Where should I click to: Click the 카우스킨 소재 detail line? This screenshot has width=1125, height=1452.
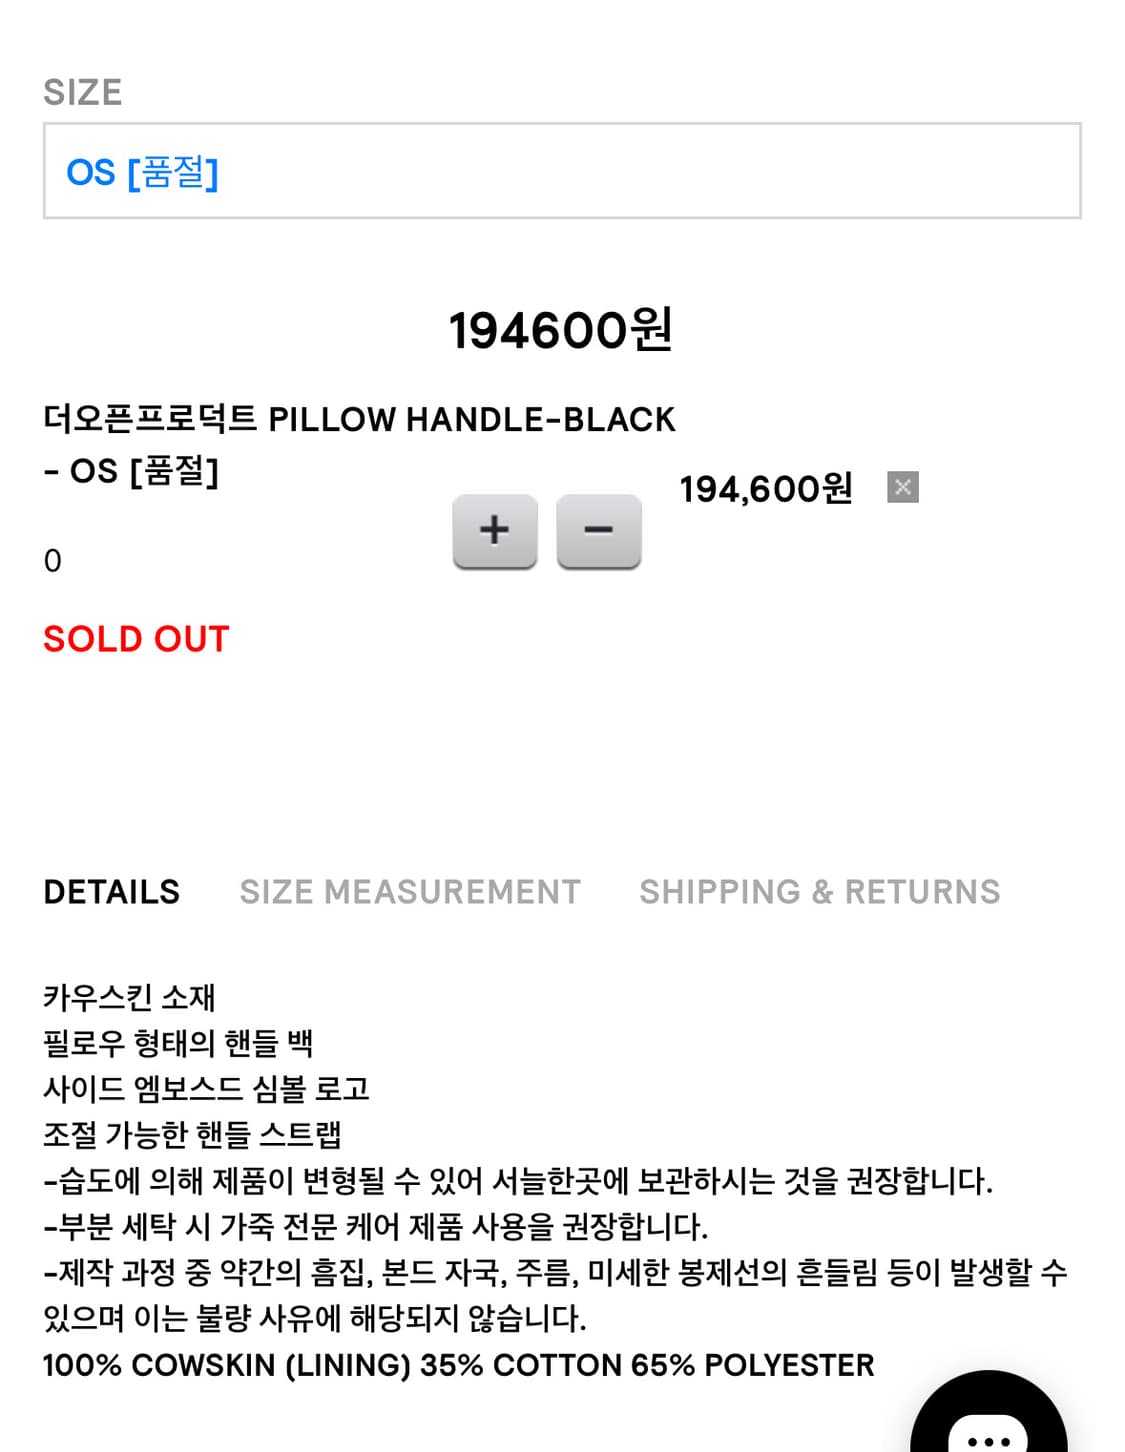(129, 997)
